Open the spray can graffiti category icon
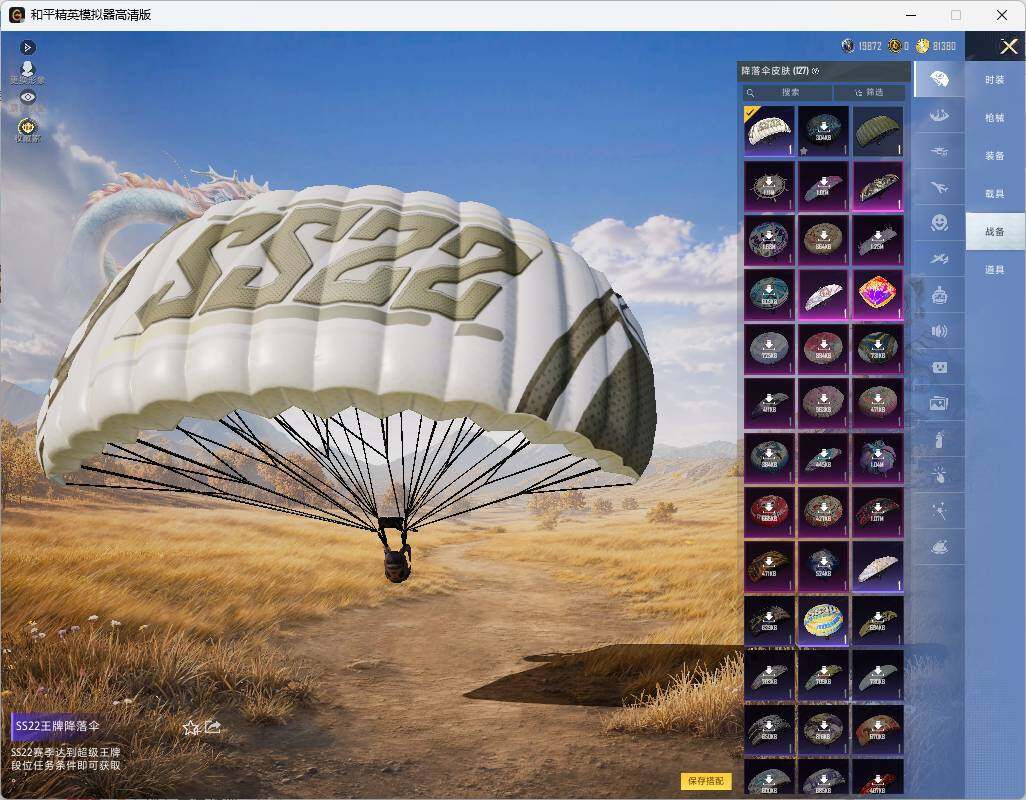Screen dimensions: 1026x800 click(939, 439)
